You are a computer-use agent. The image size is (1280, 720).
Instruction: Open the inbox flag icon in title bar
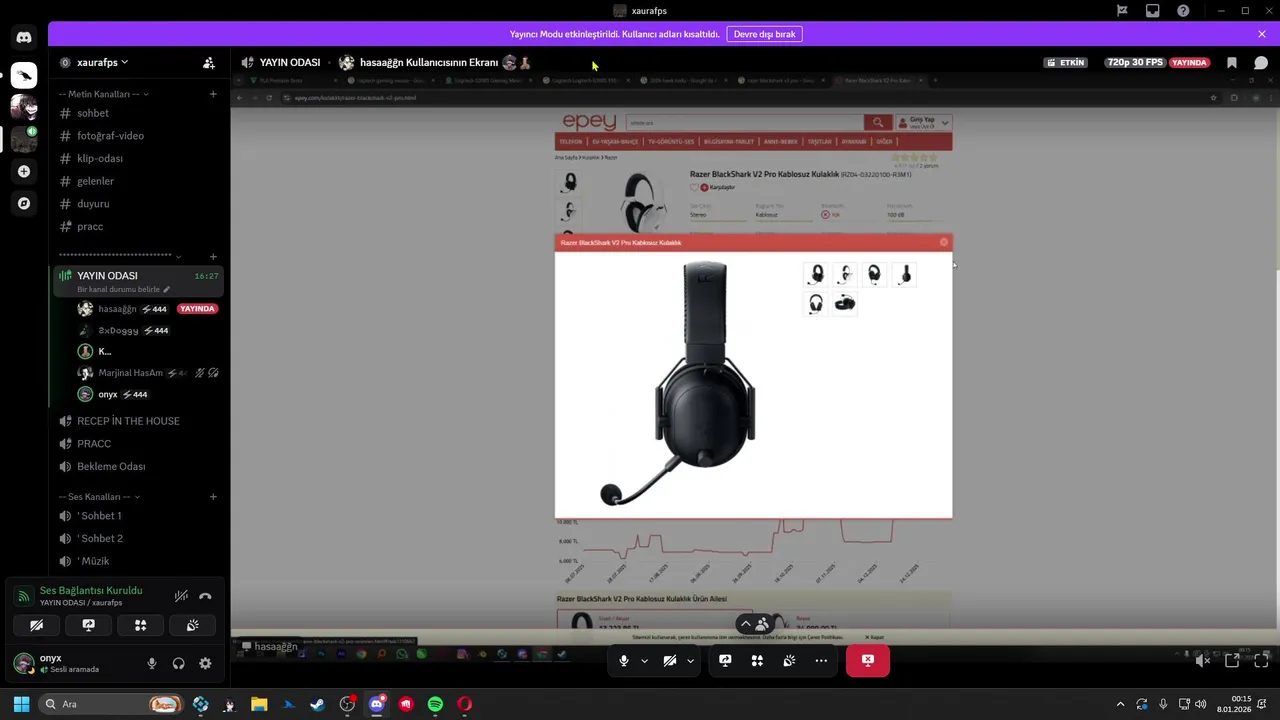(x=1122, y=11)
